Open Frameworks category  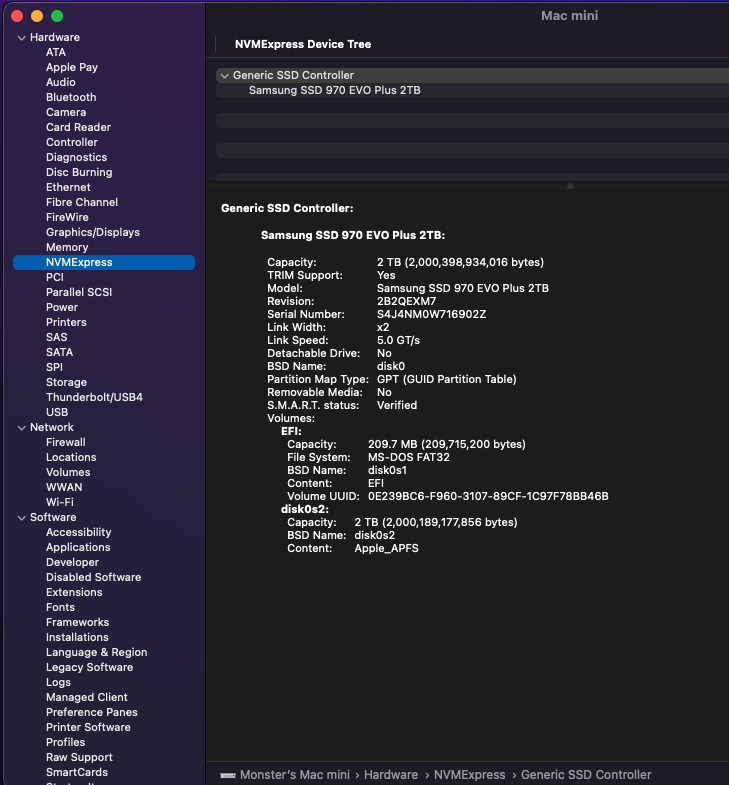coord(78,623)
